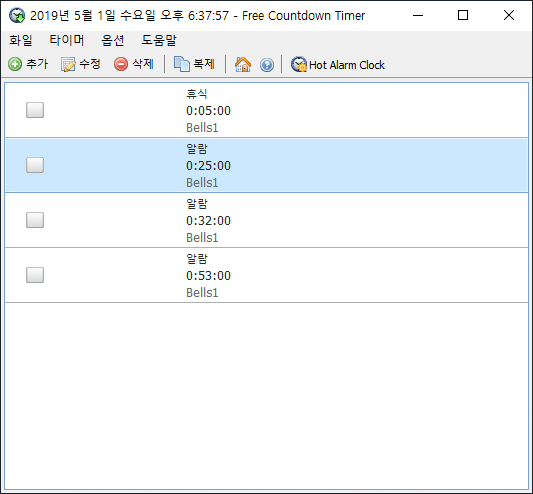Enable the 알람 0:53:00 timer checkbox
The height and width of the screenshot is (494, 533).
tap(35, 275)
